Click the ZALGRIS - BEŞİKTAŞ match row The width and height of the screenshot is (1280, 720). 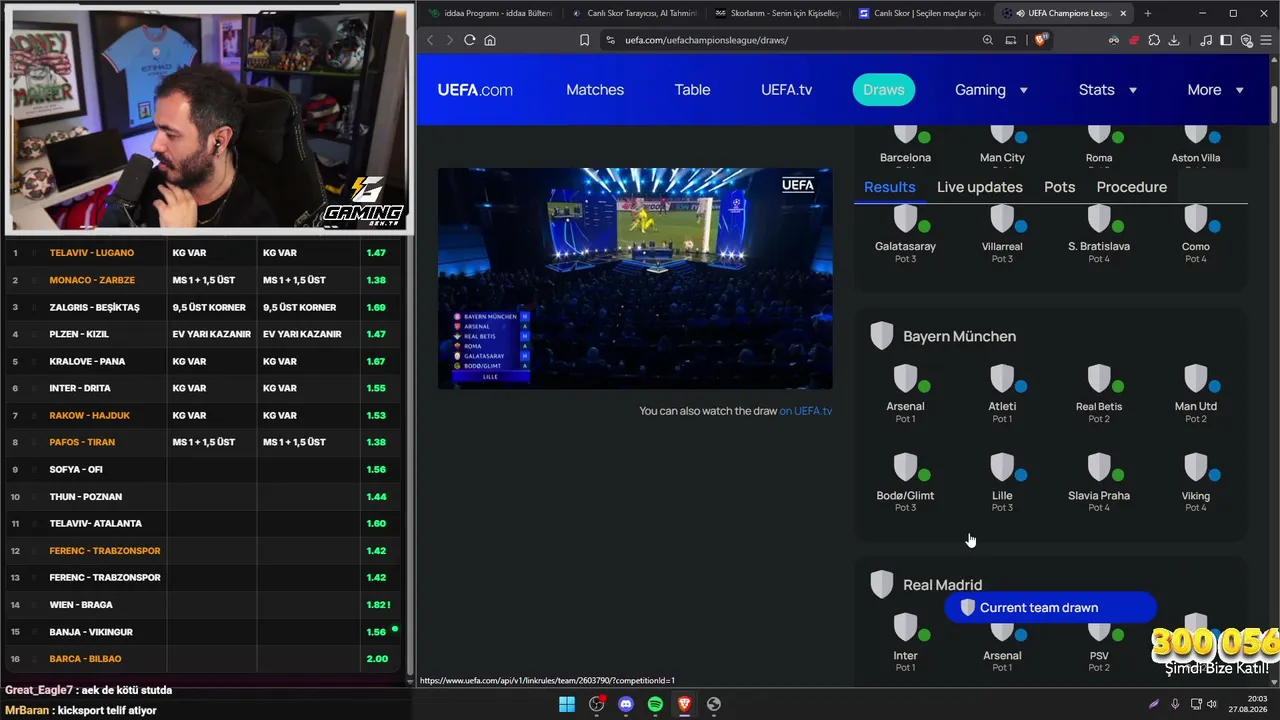203,307
